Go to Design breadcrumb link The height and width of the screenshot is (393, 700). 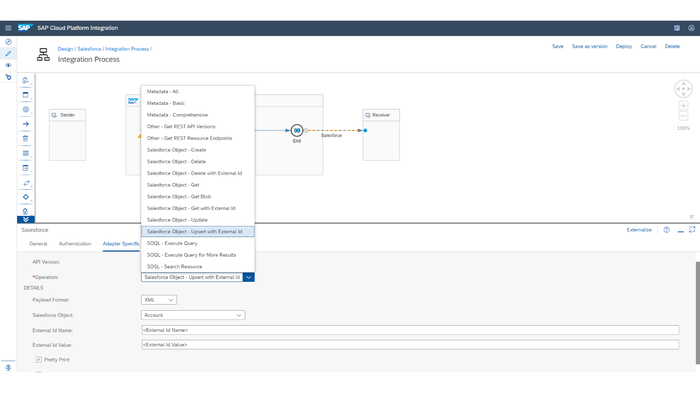click(65, 49)
